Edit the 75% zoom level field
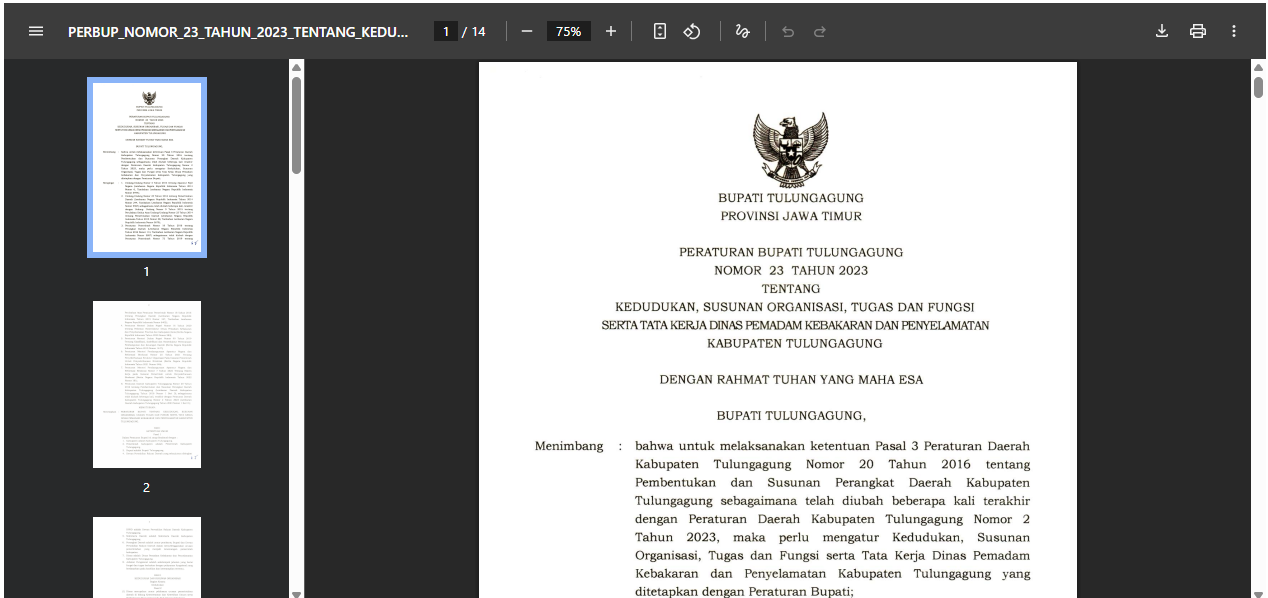 [569, 31]
